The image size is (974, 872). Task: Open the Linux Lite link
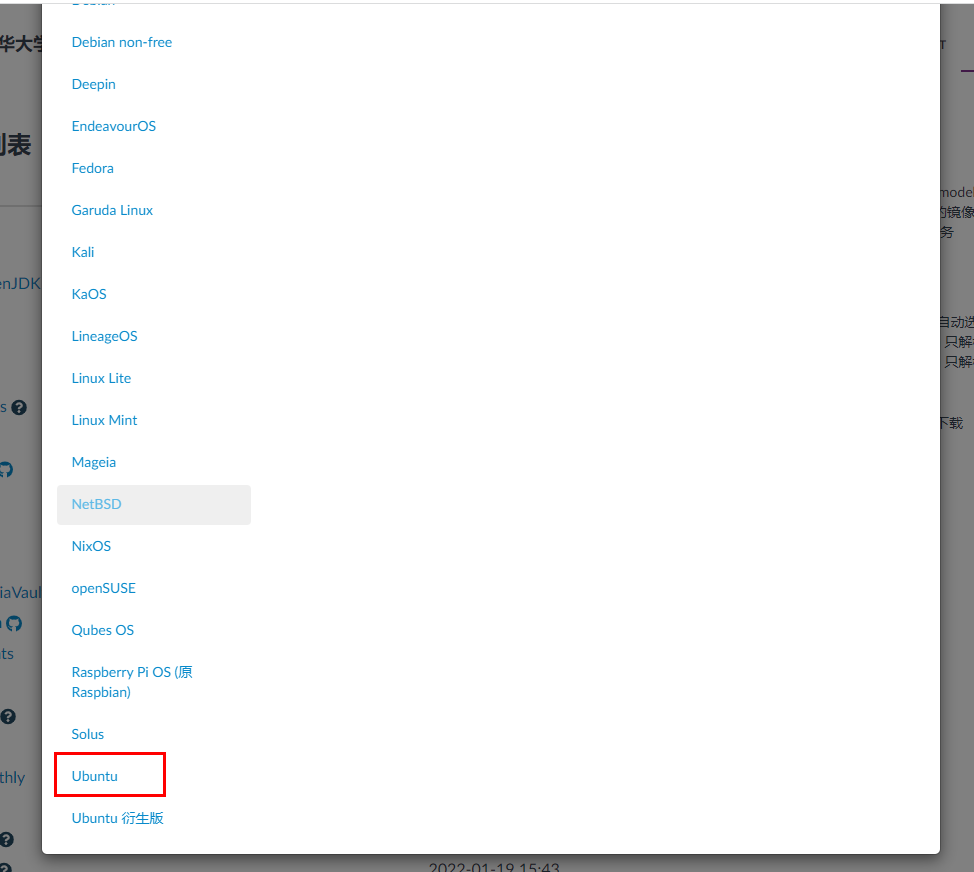101,378
